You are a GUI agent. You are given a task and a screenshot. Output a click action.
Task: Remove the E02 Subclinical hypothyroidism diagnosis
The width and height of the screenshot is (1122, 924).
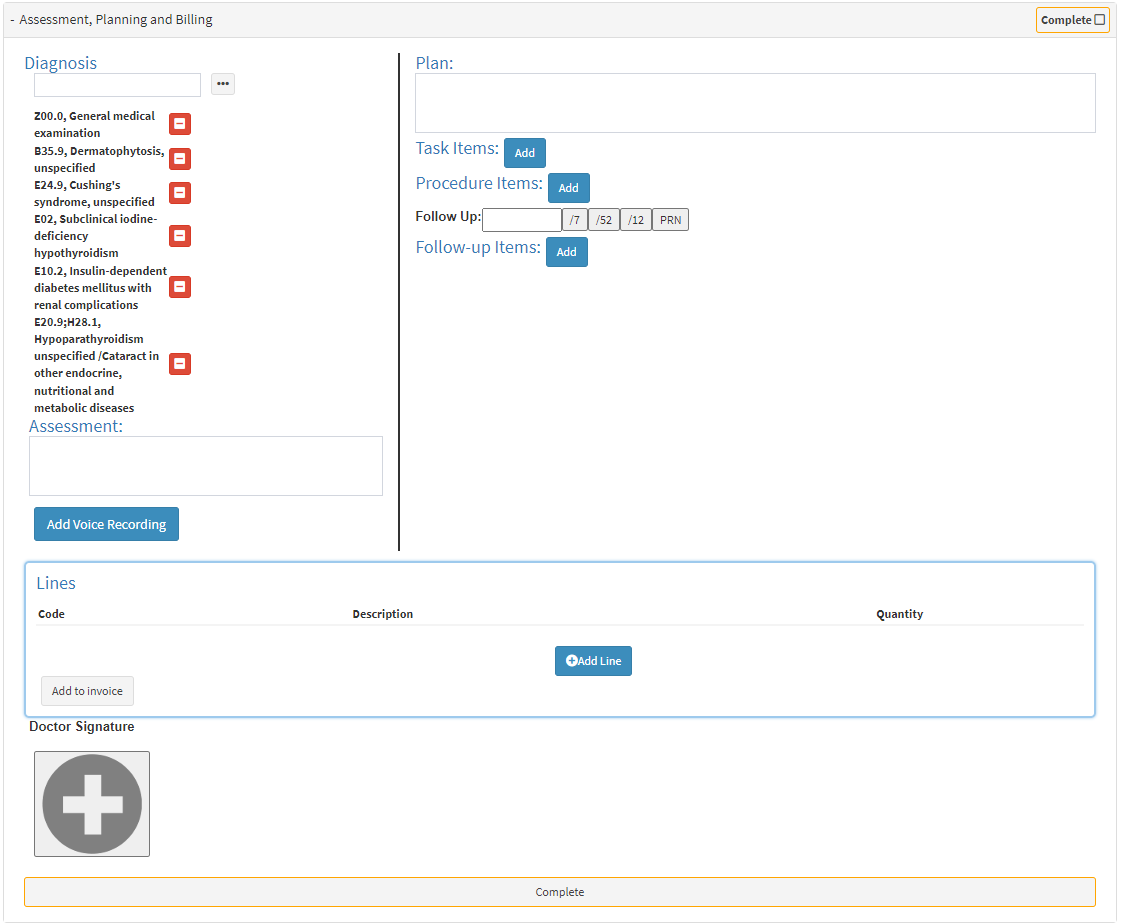tap(180, 236)
